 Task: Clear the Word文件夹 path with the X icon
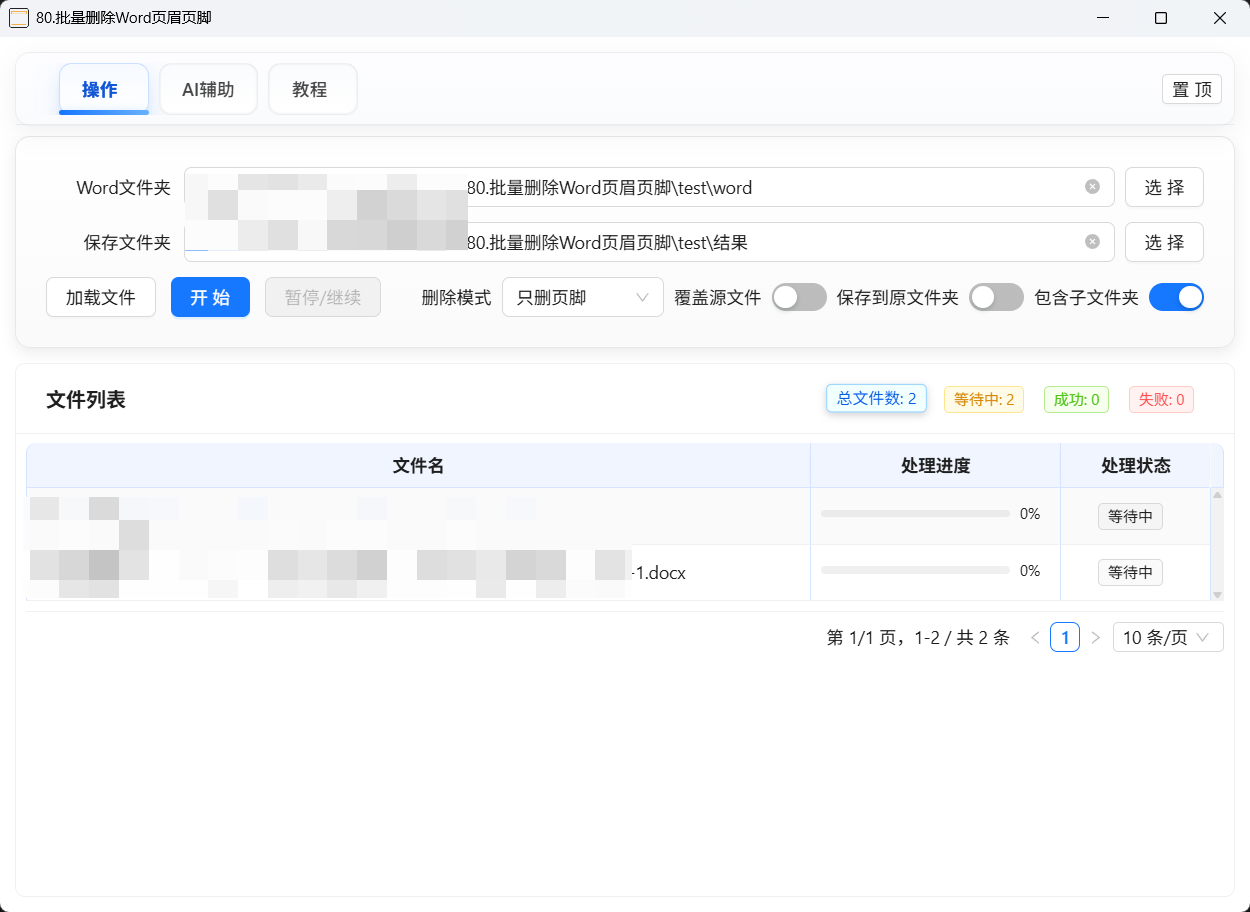1092,187
